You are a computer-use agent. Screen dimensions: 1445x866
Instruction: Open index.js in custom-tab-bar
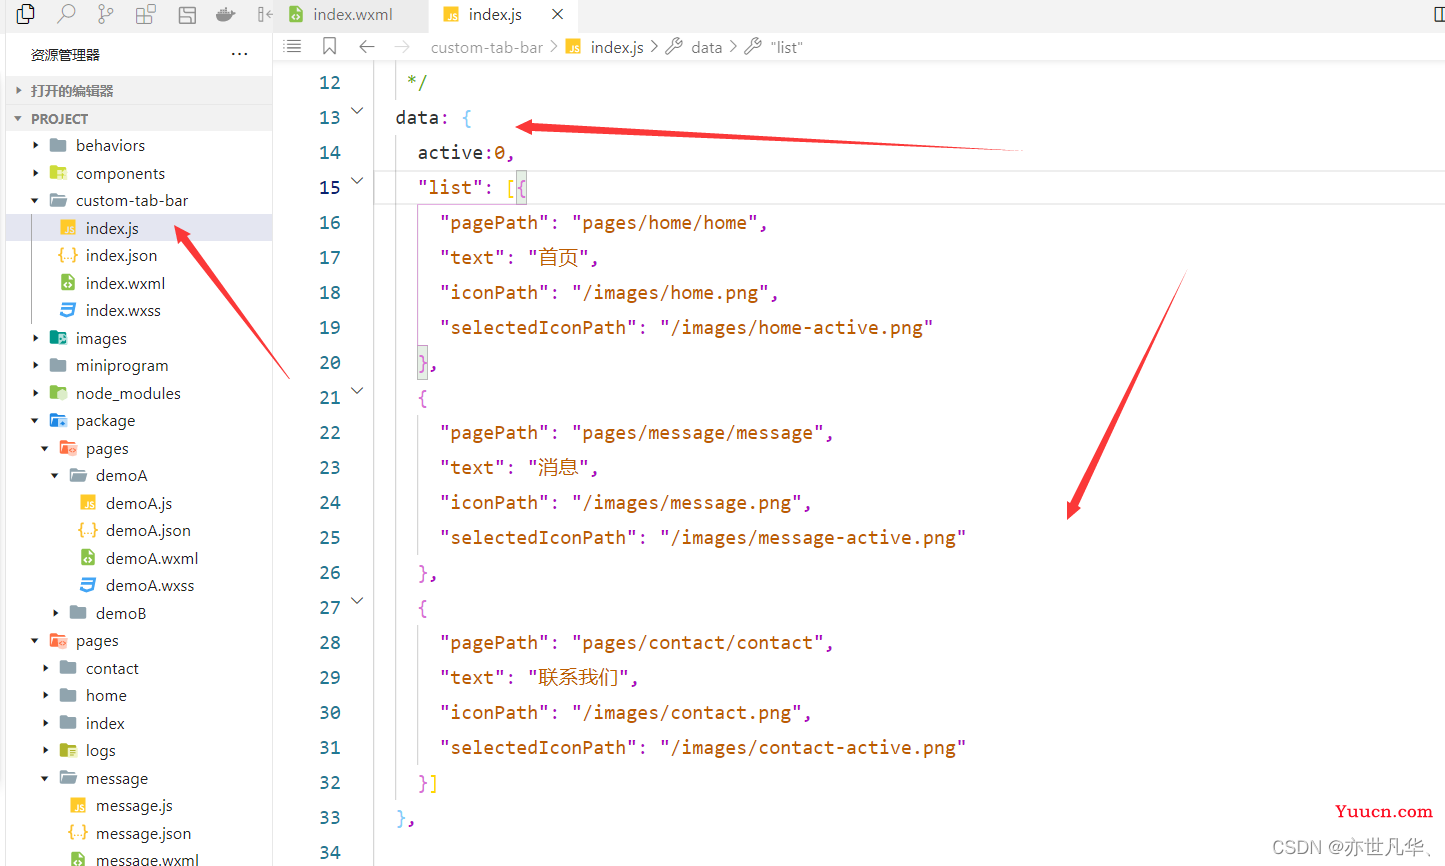(138, 228)
